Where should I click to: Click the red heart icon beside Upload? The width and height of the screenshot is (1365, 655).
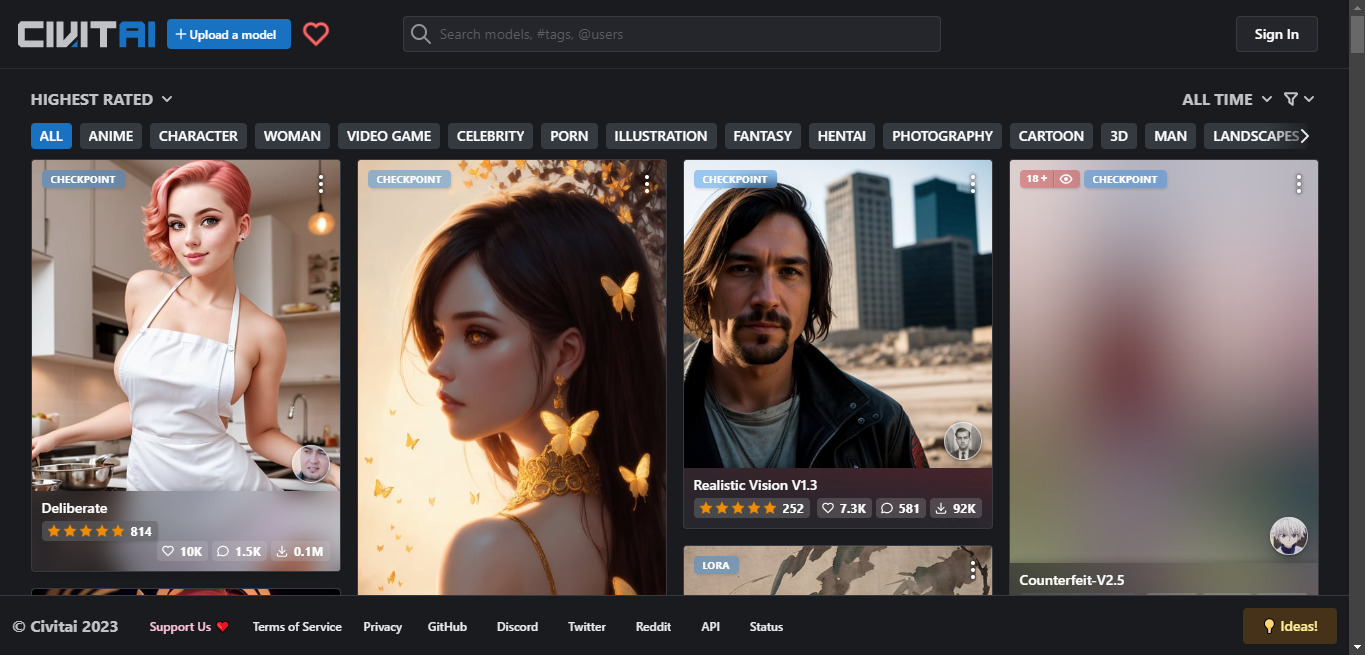coord(316,34)
